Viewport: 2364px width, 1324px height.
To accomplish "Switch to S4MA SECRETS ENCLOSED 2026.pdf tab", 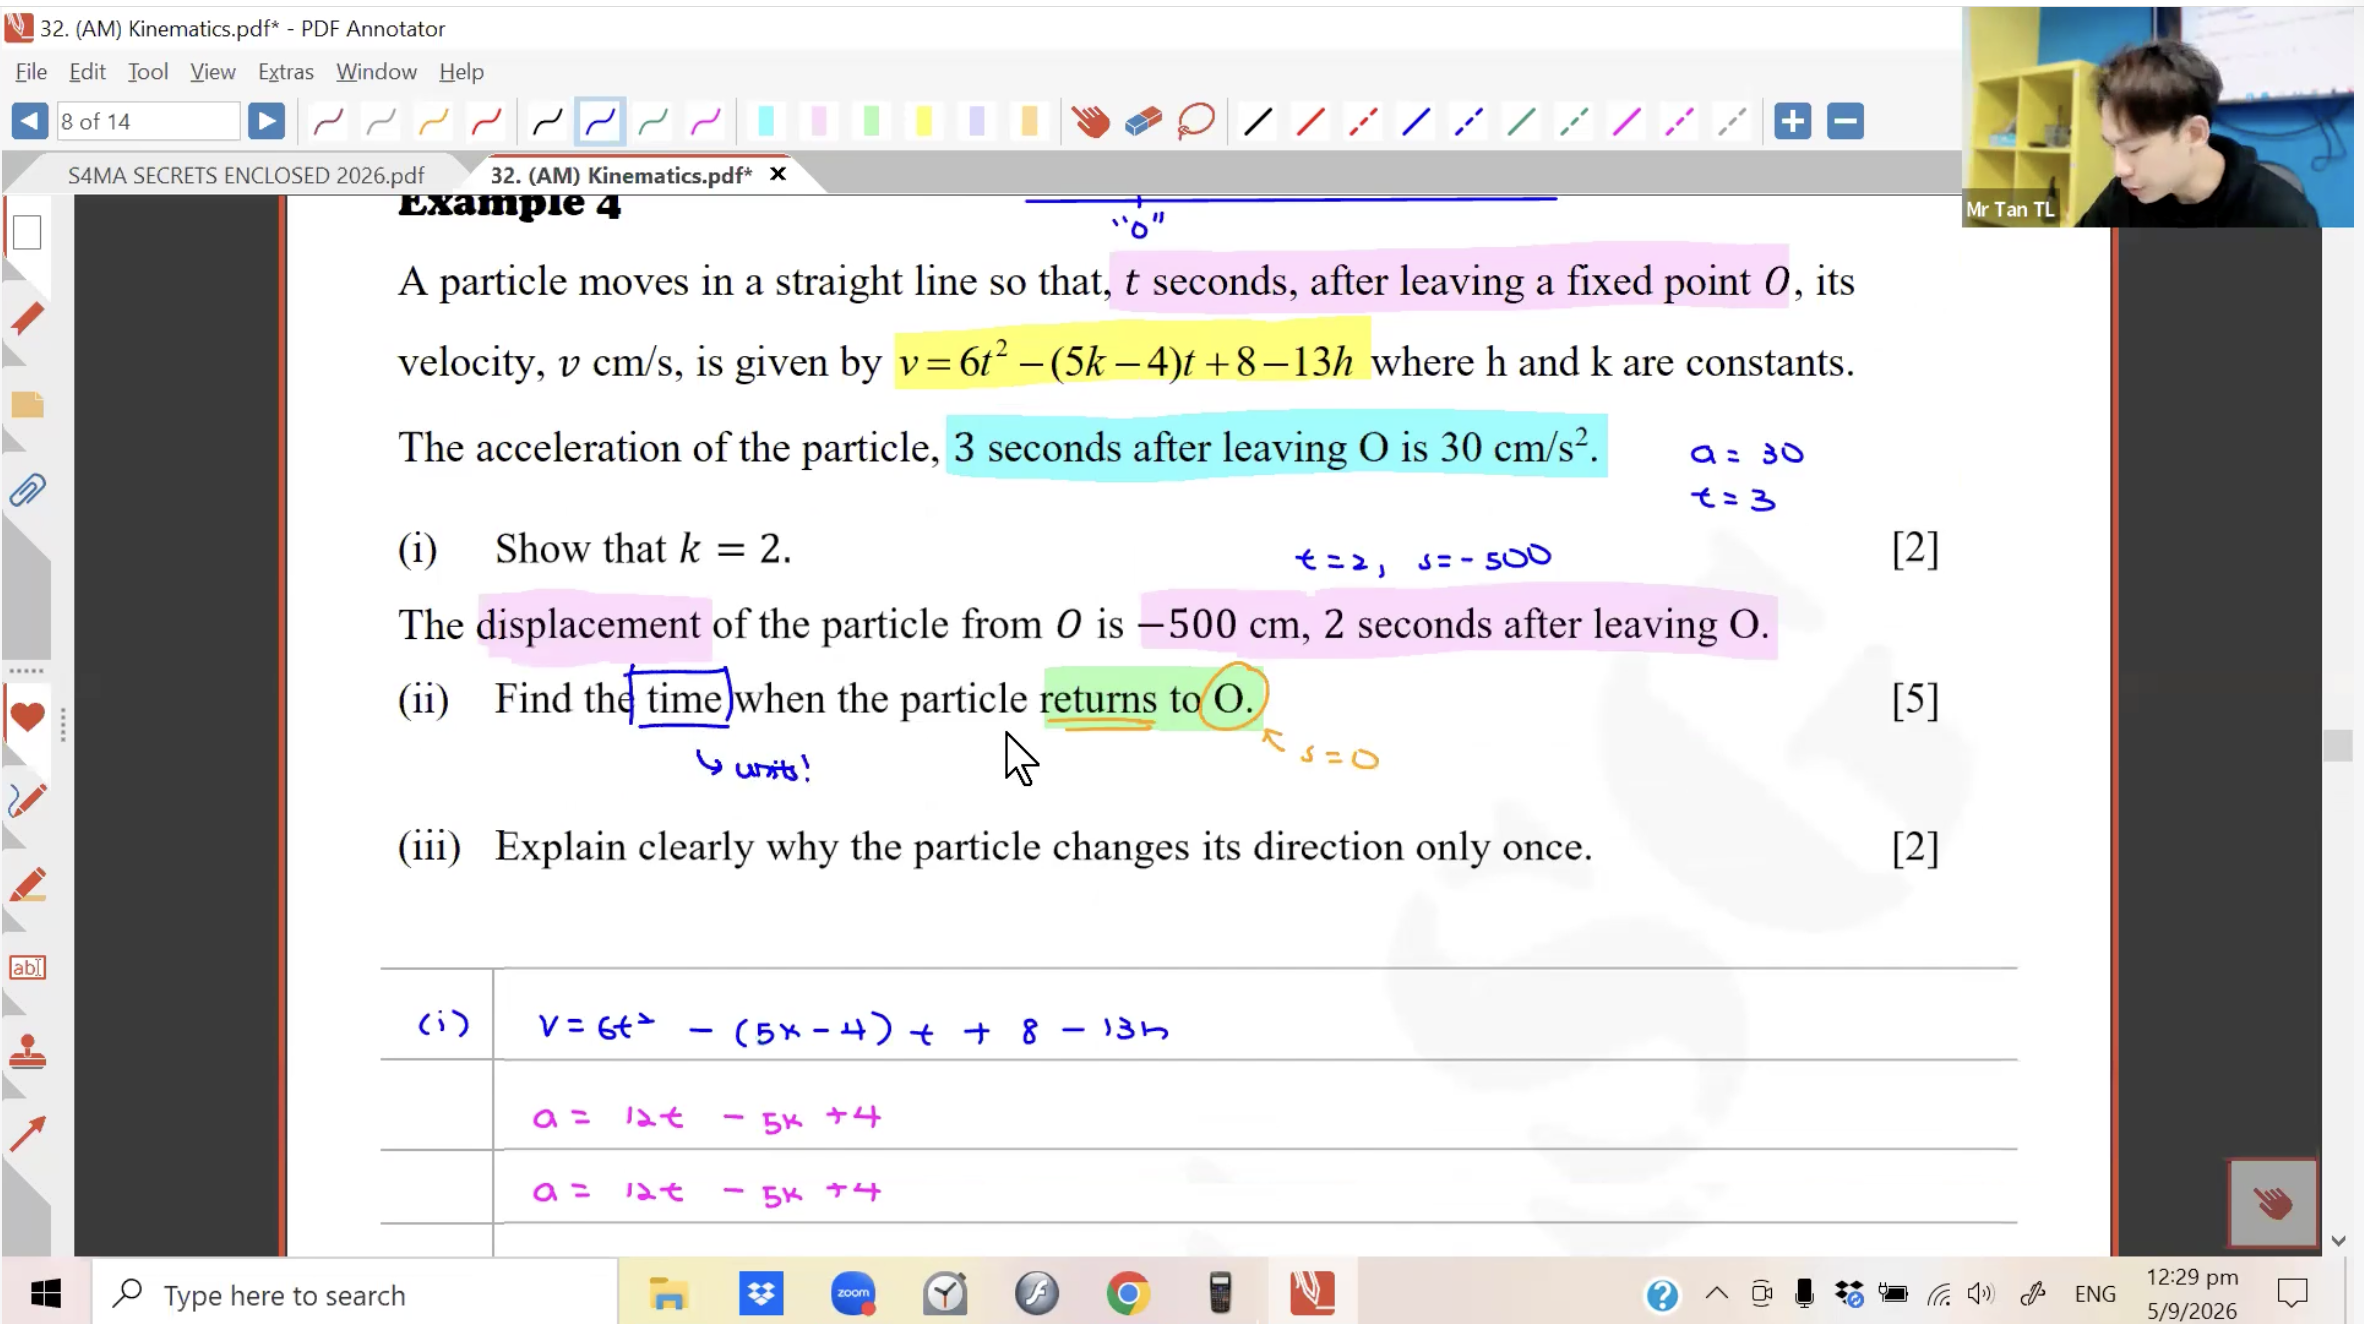I will [x=246, y=175].
